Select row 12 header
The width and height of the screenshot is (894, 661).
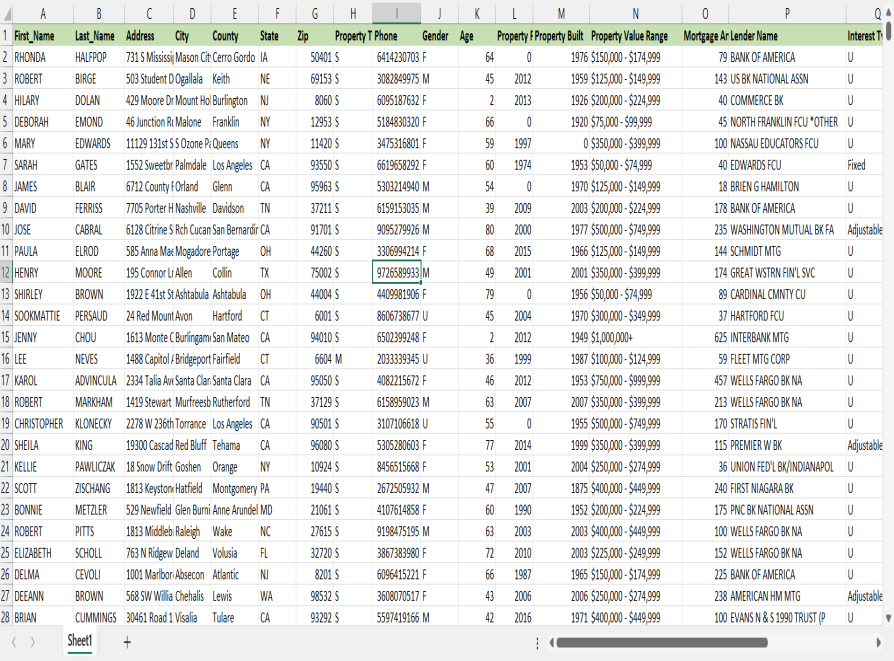[x=6, y=273]
